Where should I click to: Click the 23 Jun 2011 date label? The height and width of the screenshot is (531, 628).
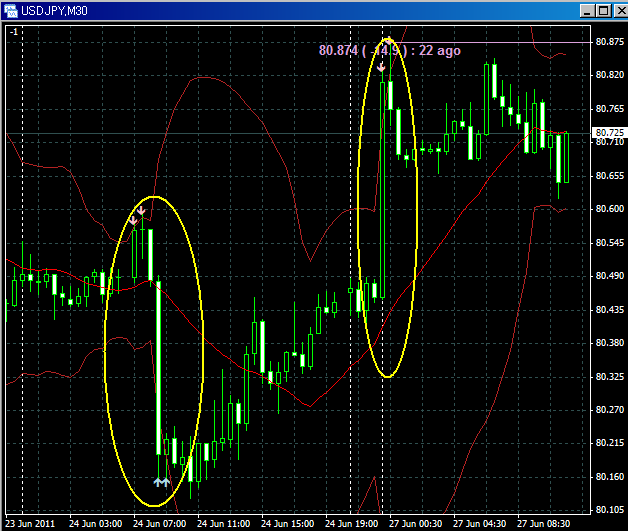point(30,523)
